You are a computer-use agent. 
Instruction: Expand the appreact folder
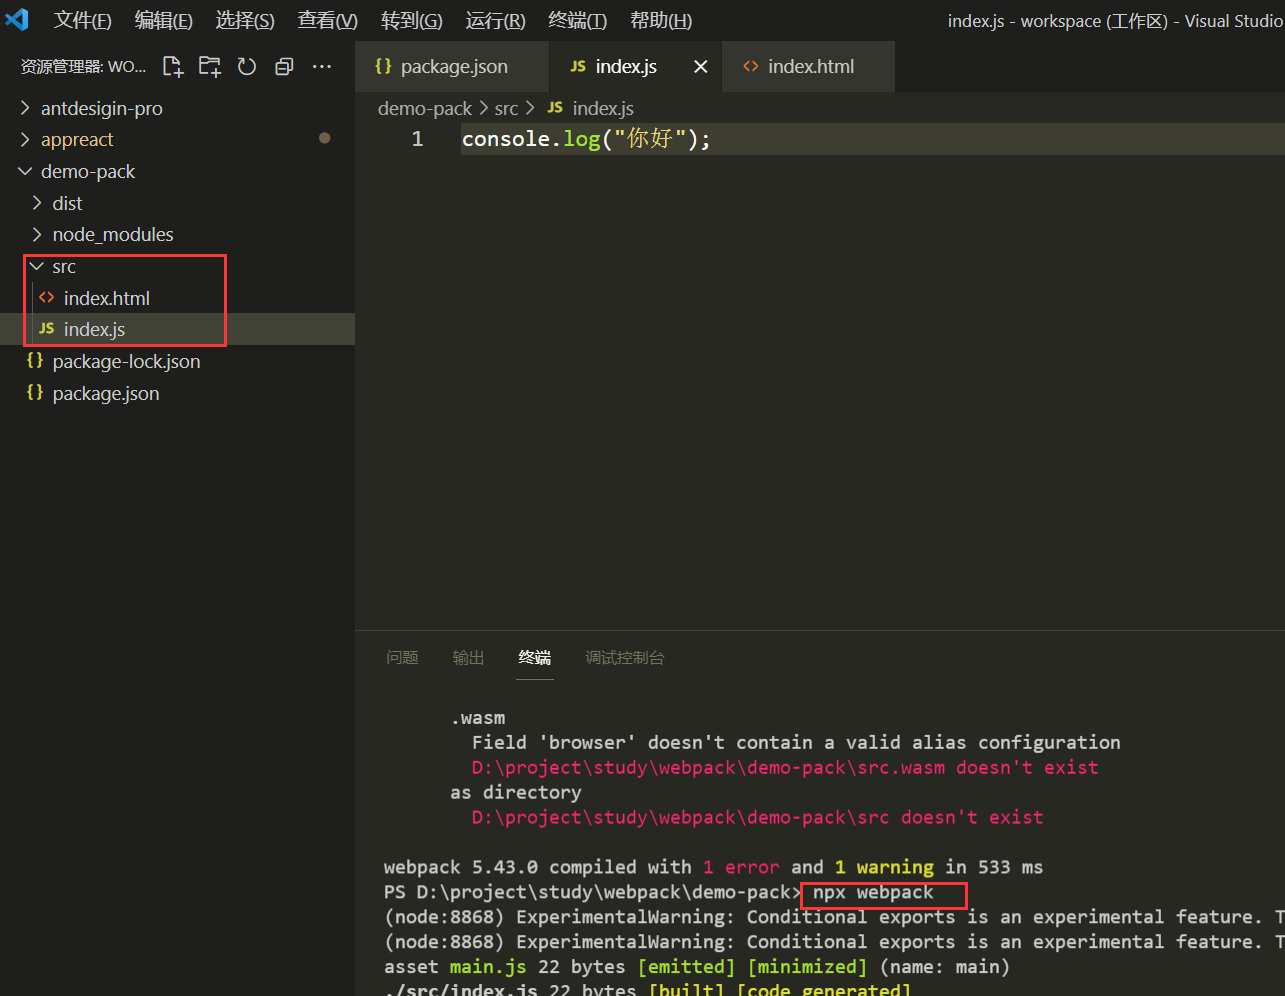[x=177, y=139]
